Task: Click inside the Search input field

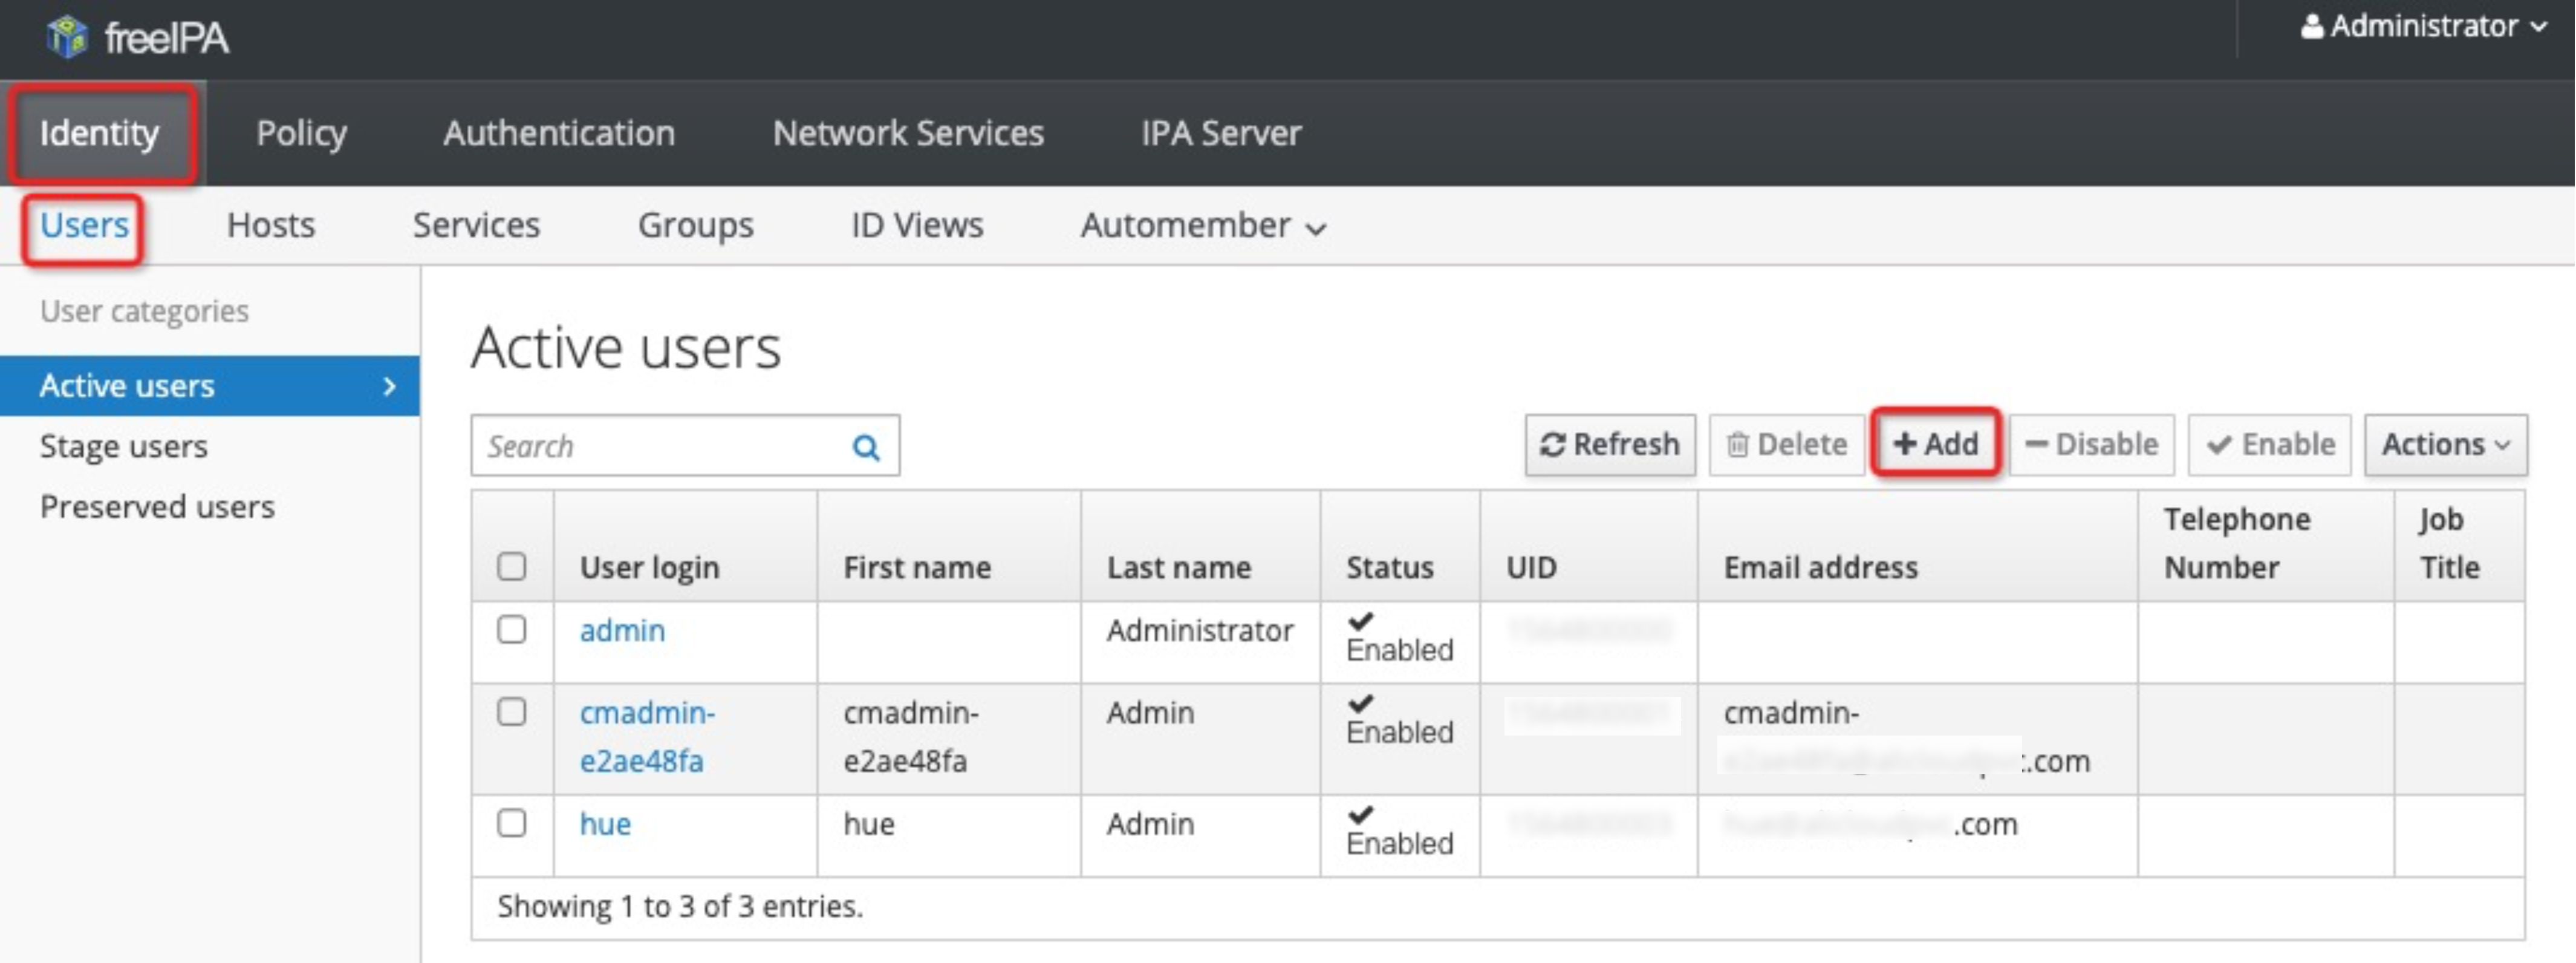Action: coord(650,446)
